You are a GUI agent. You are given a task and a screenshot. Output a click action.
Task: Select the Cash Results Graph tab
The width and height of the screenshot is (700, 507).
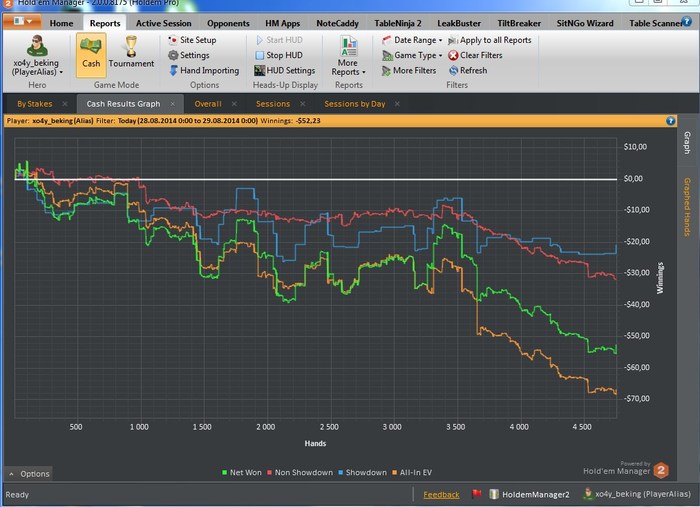click(123, 104)
